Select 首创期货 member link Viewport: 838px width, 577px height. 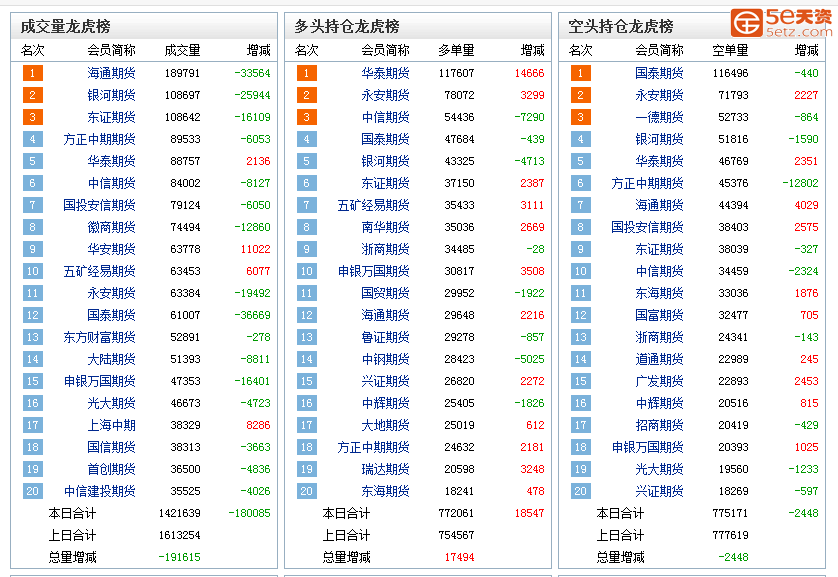[x=111, y=469]
